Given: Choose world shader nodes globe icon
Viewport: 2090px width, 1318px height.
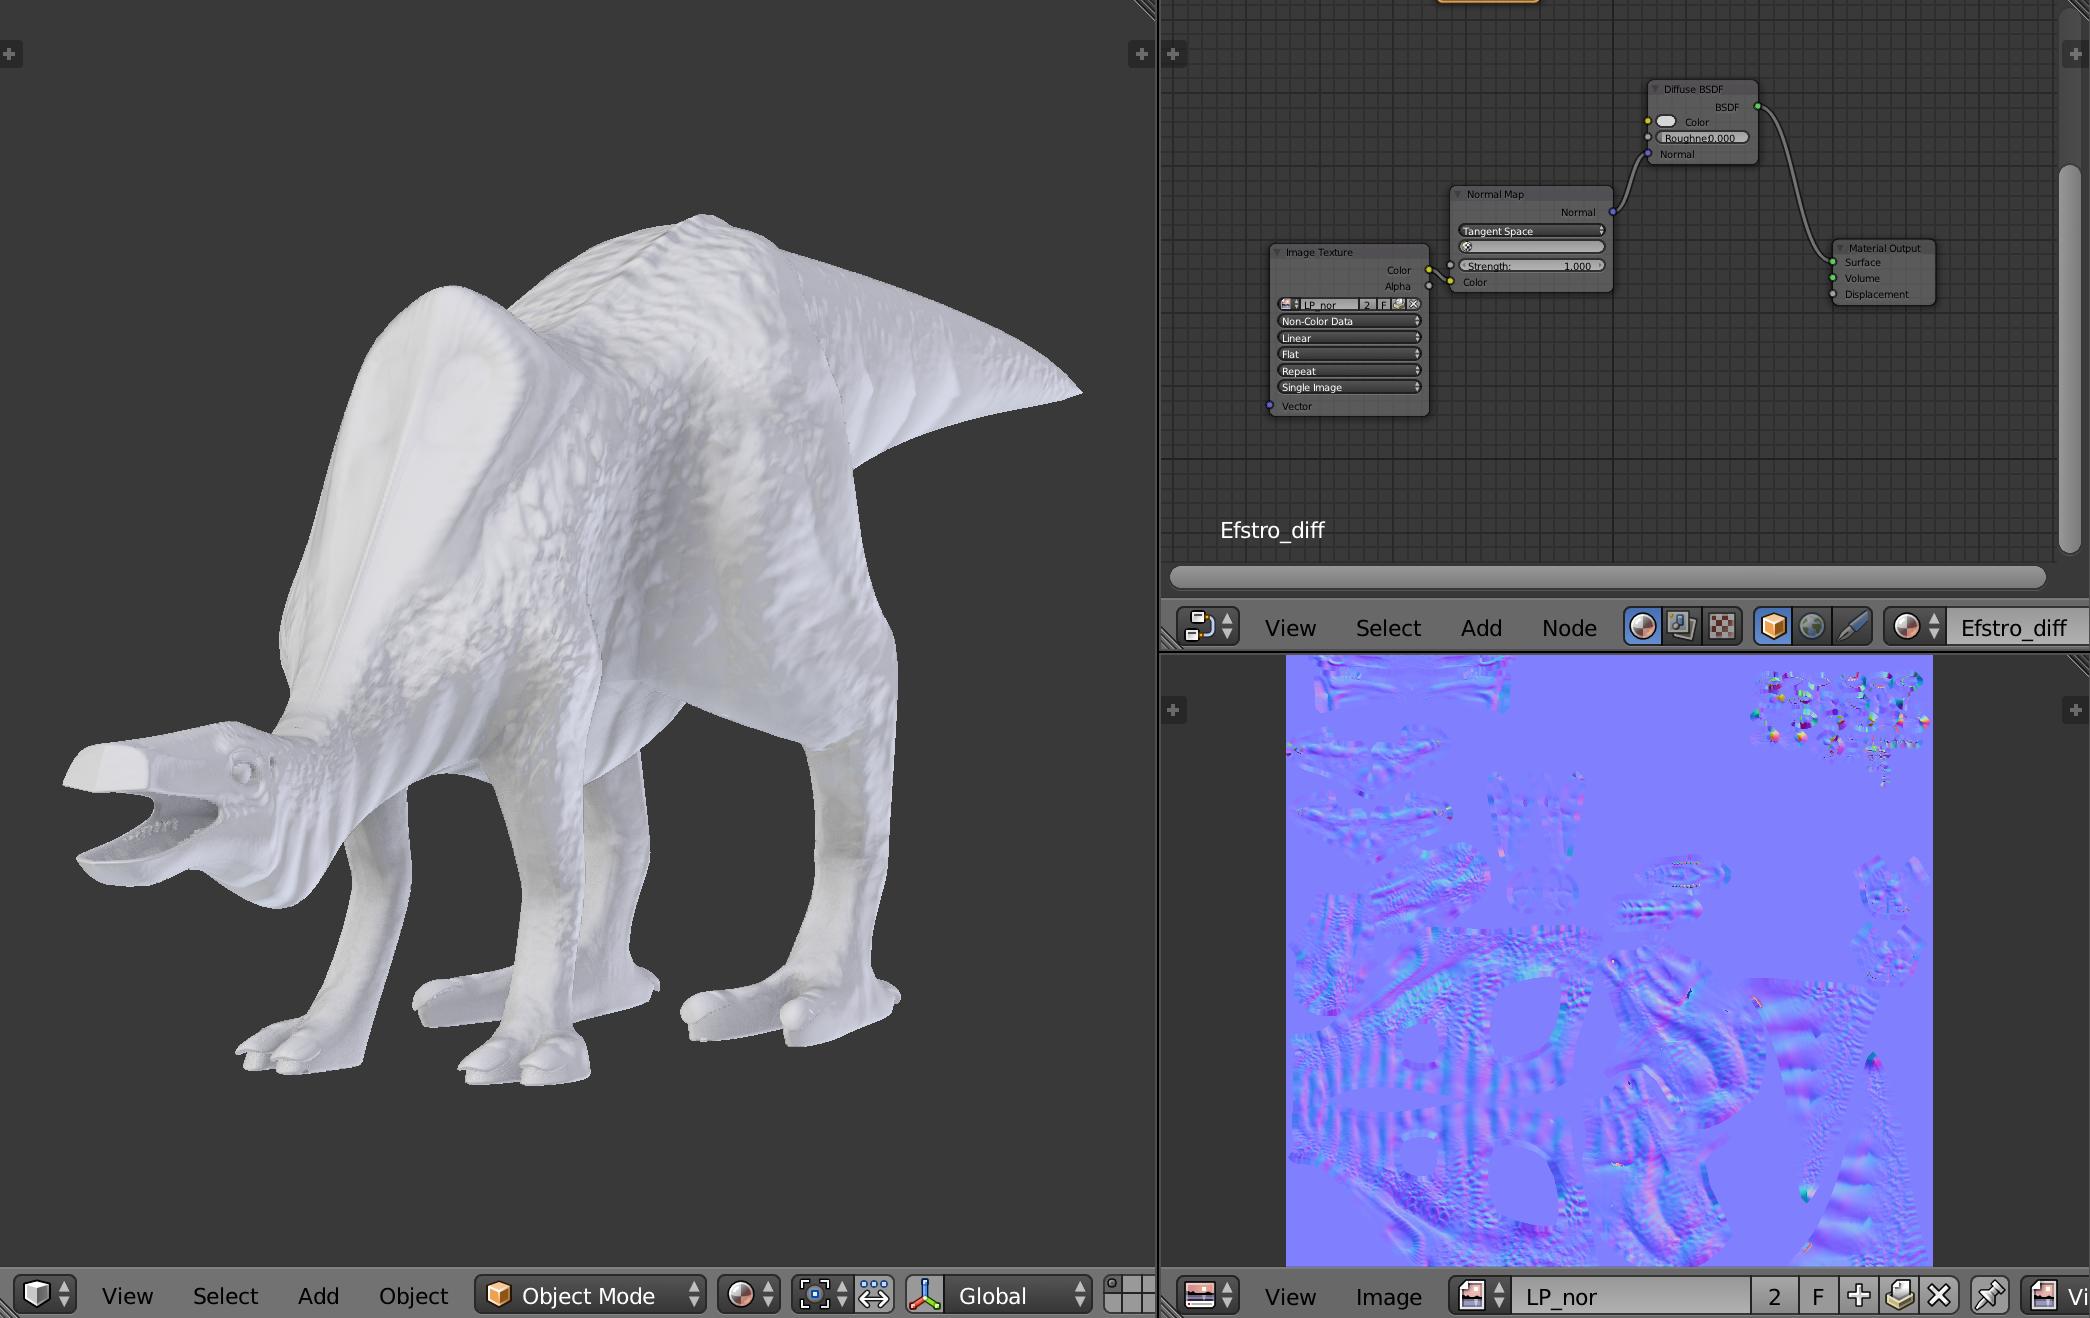Looking at the screenshot, I should (1812, 626).
